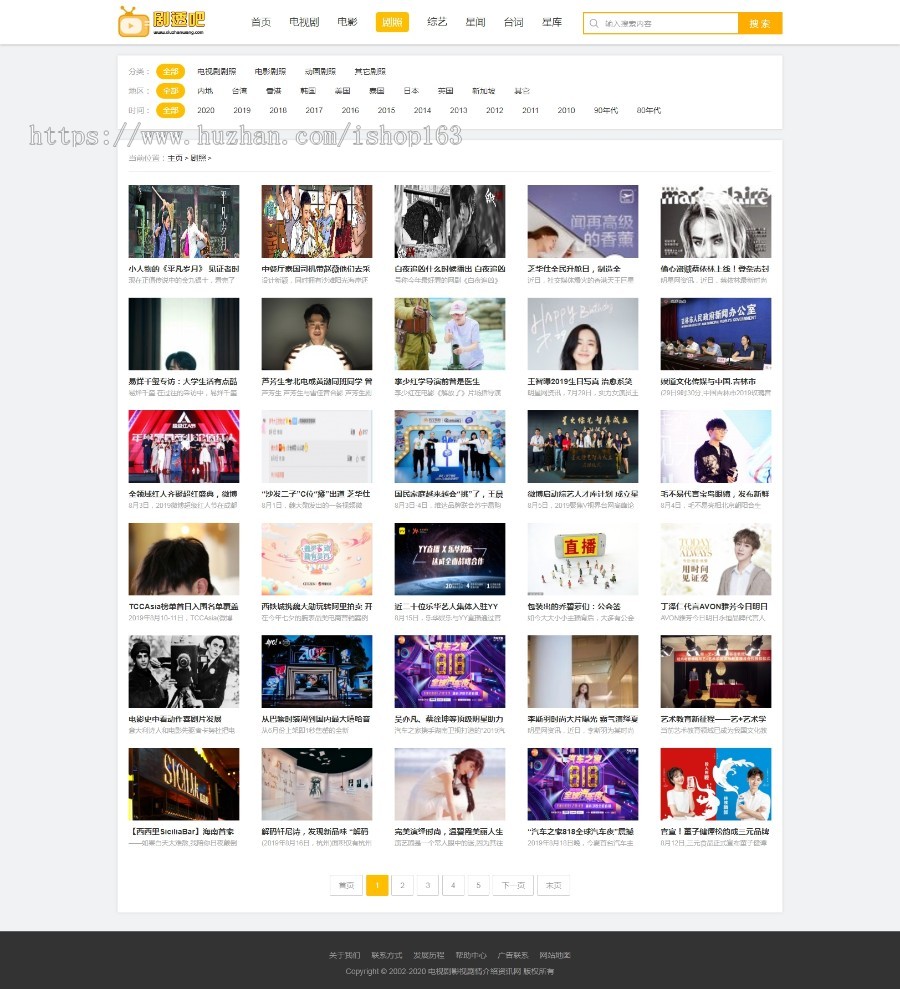
Task: Open 关于我们 link in footer
Action: click(344, 955)
